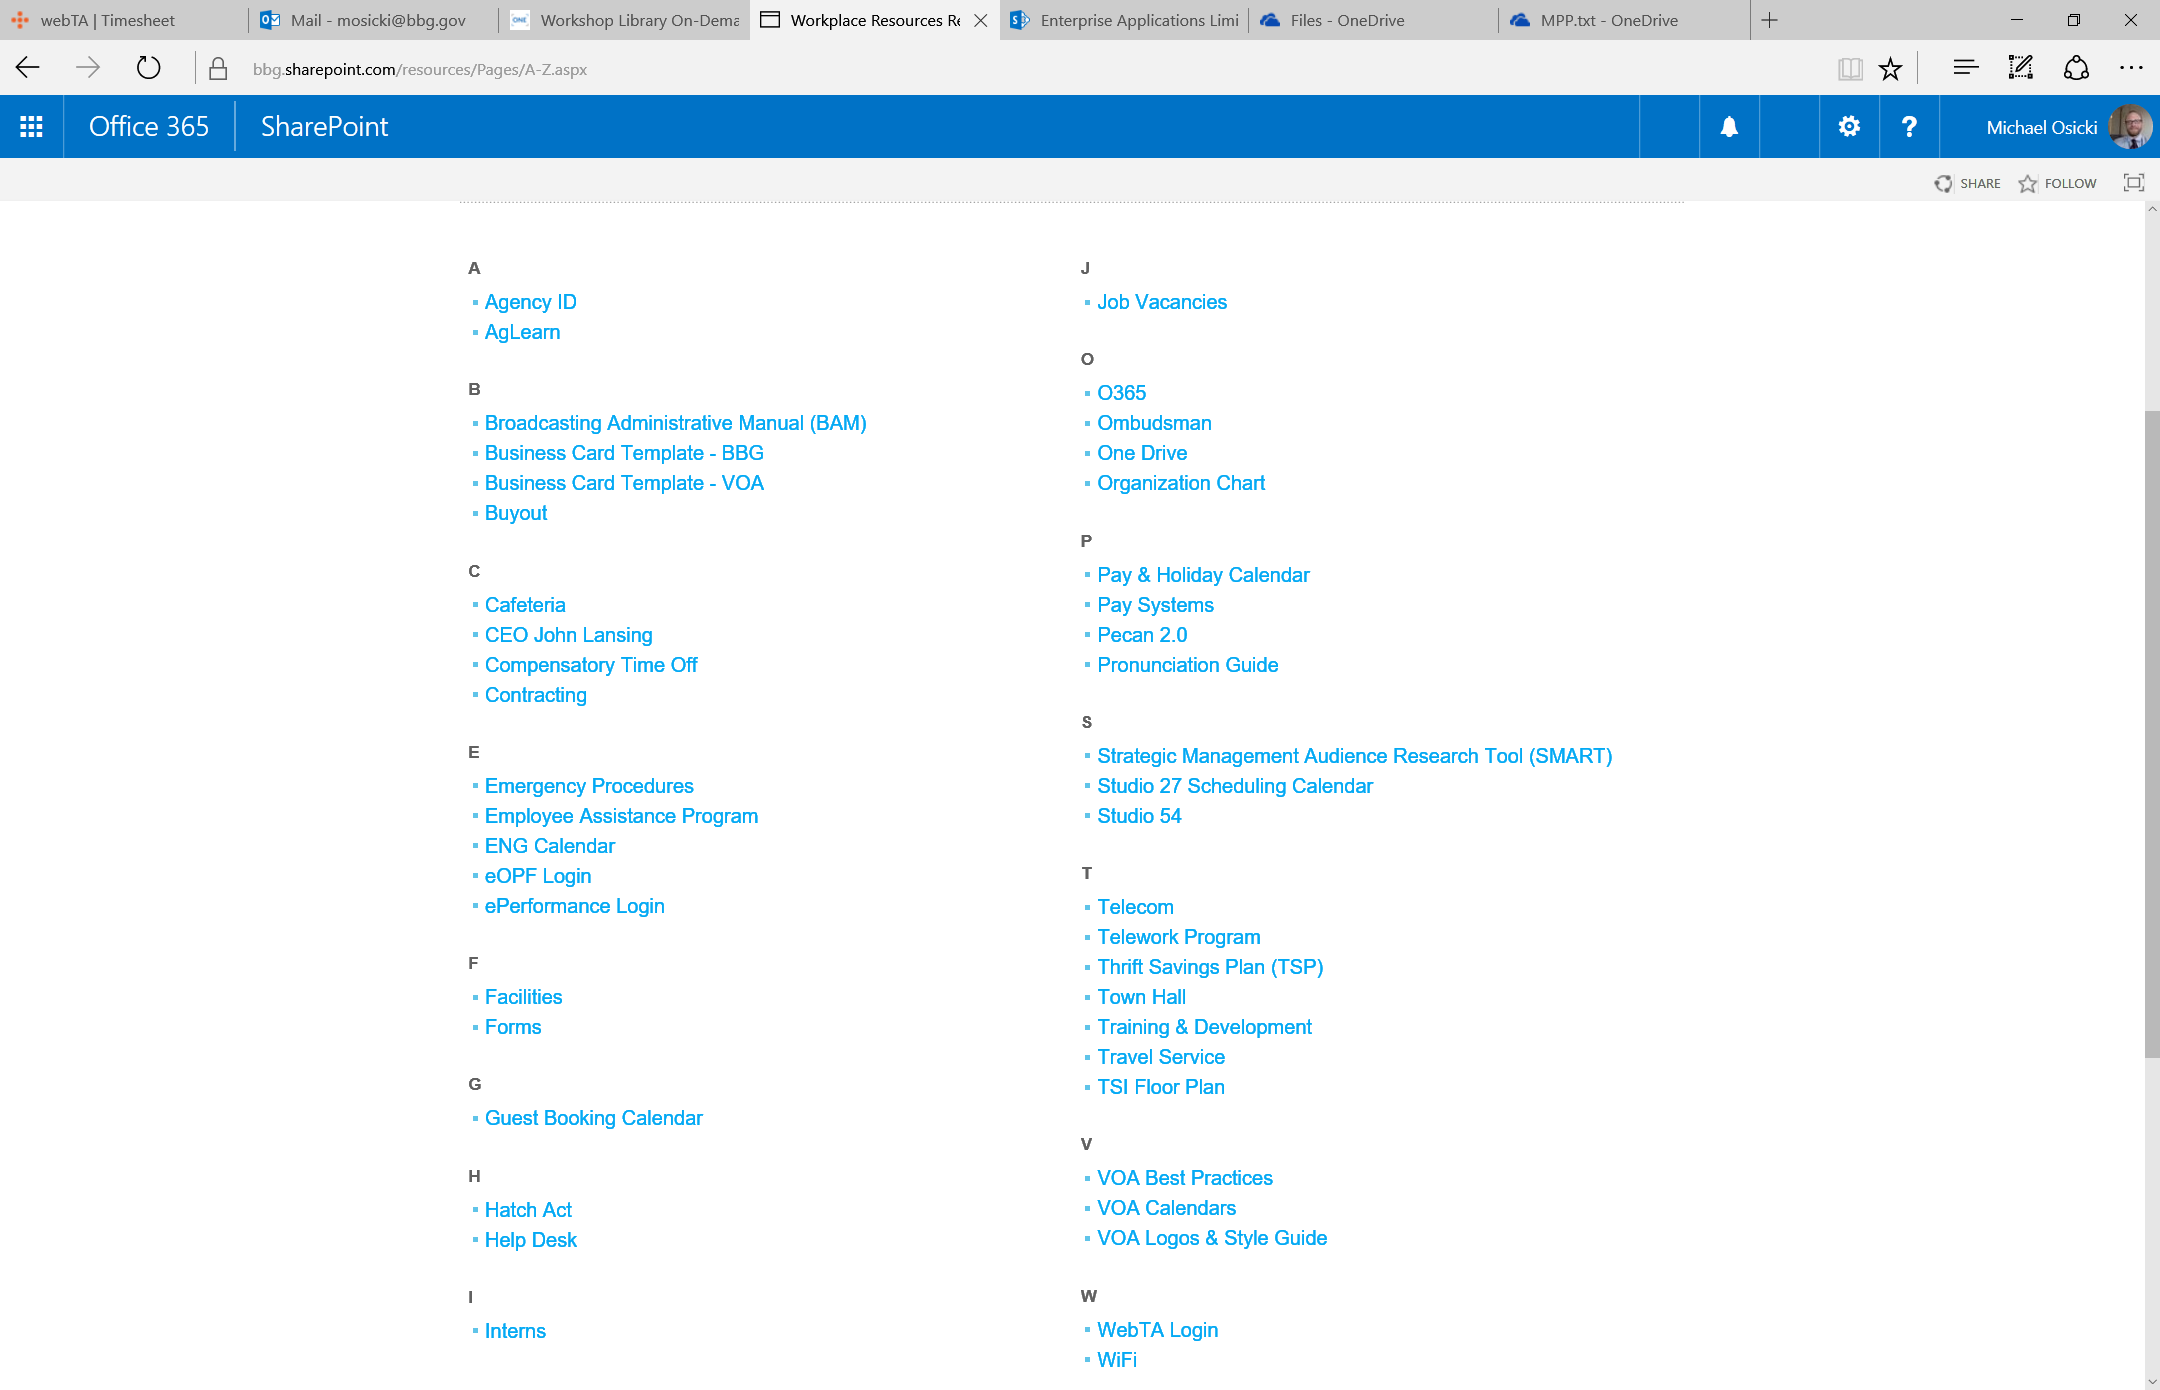This screenshot has width=2160, height=1390.
Task: Open the Edge Hub icon
Action: 1965,69
